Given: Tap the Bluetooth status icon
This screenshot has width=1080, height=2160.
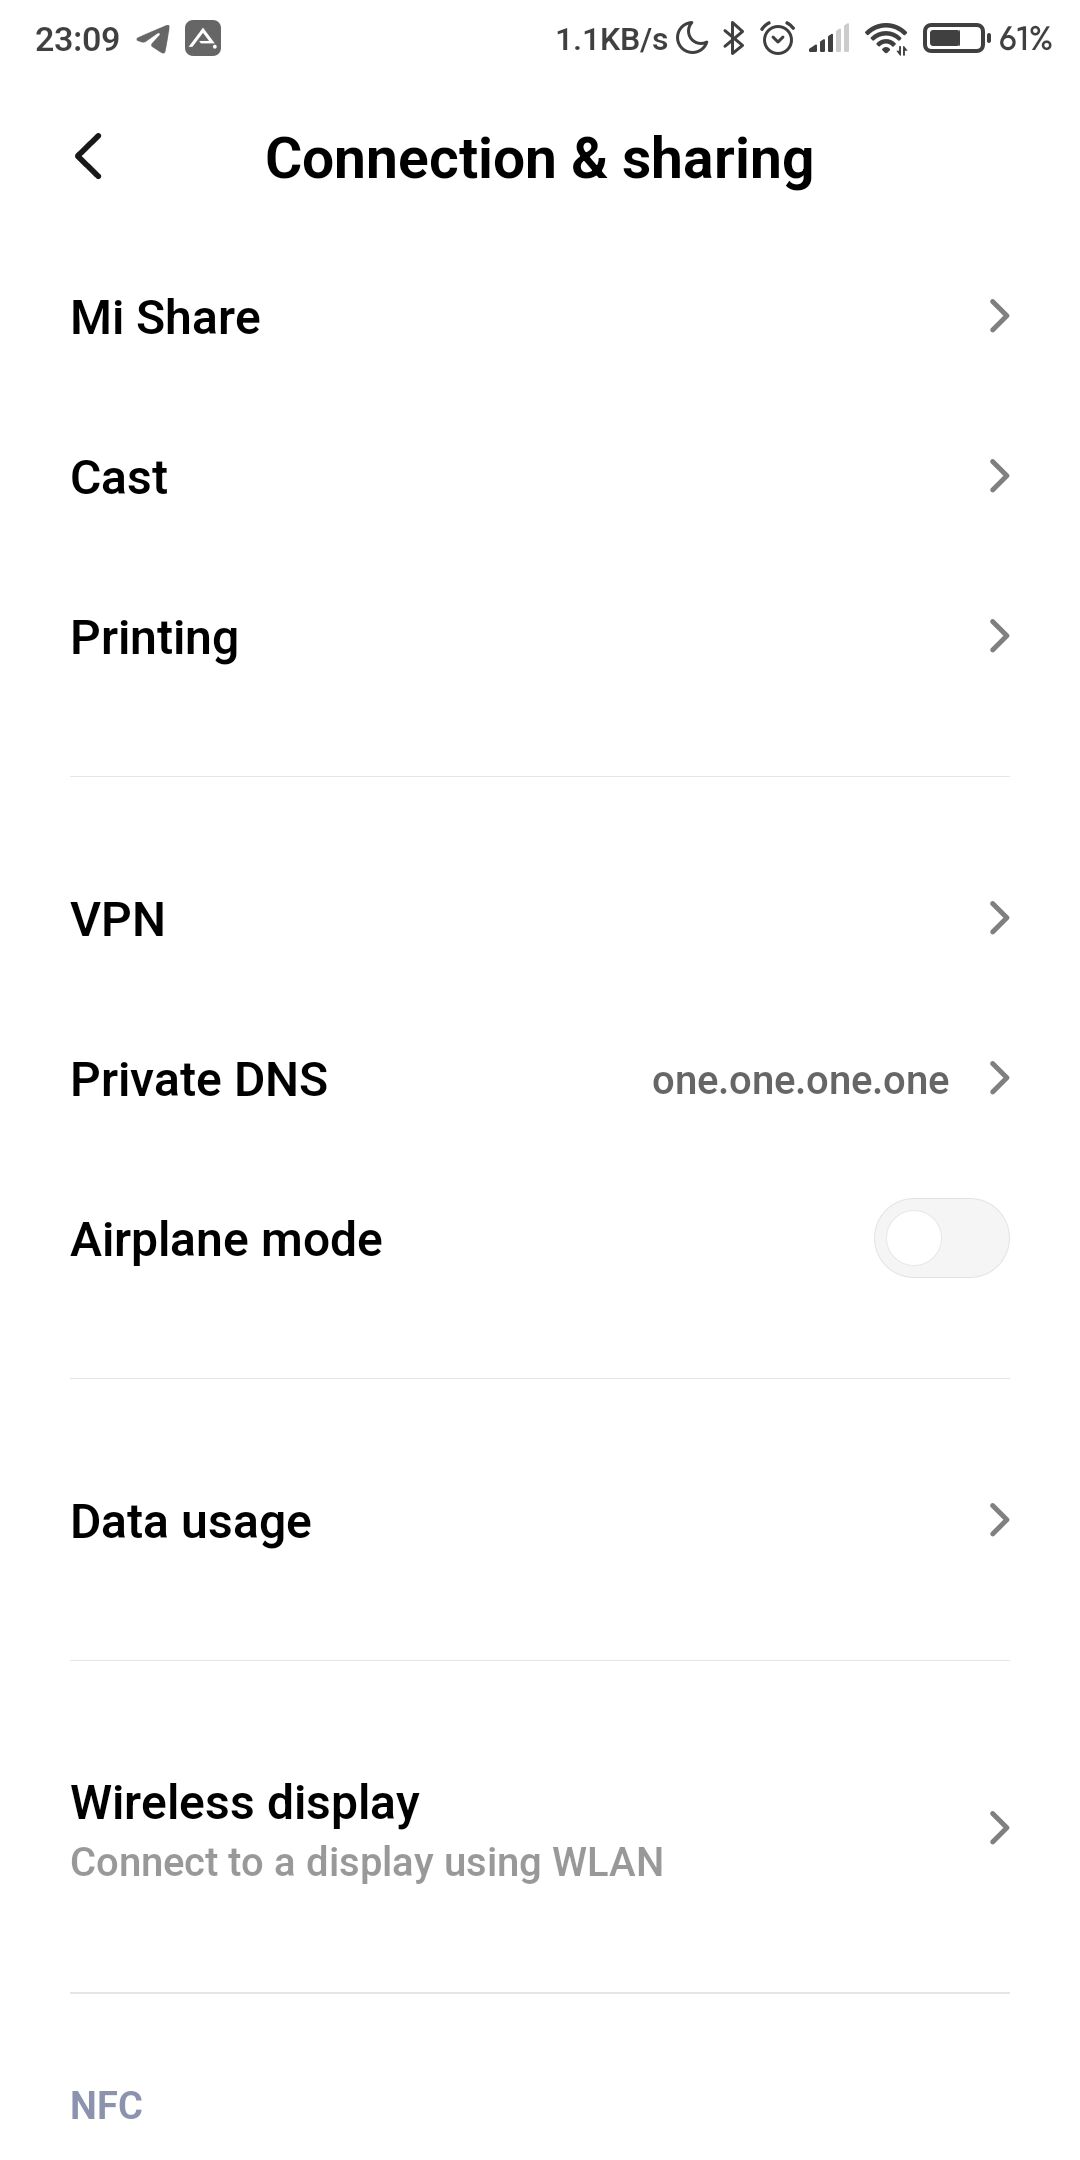Looking at the screenshot, I should click(x=734, y=39).
